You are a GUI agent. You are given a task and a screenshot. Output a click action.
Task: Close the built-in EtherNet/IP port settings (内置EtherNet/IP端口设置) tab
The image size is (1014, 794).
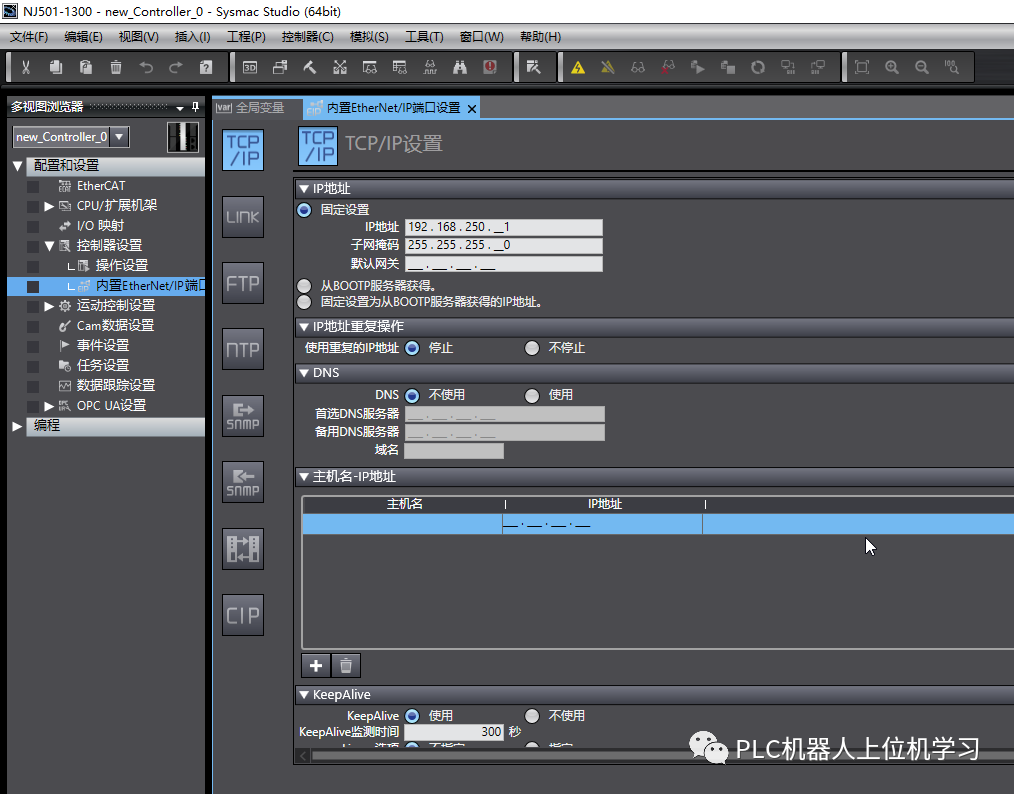pyautogui.click(x=472, y=109)
